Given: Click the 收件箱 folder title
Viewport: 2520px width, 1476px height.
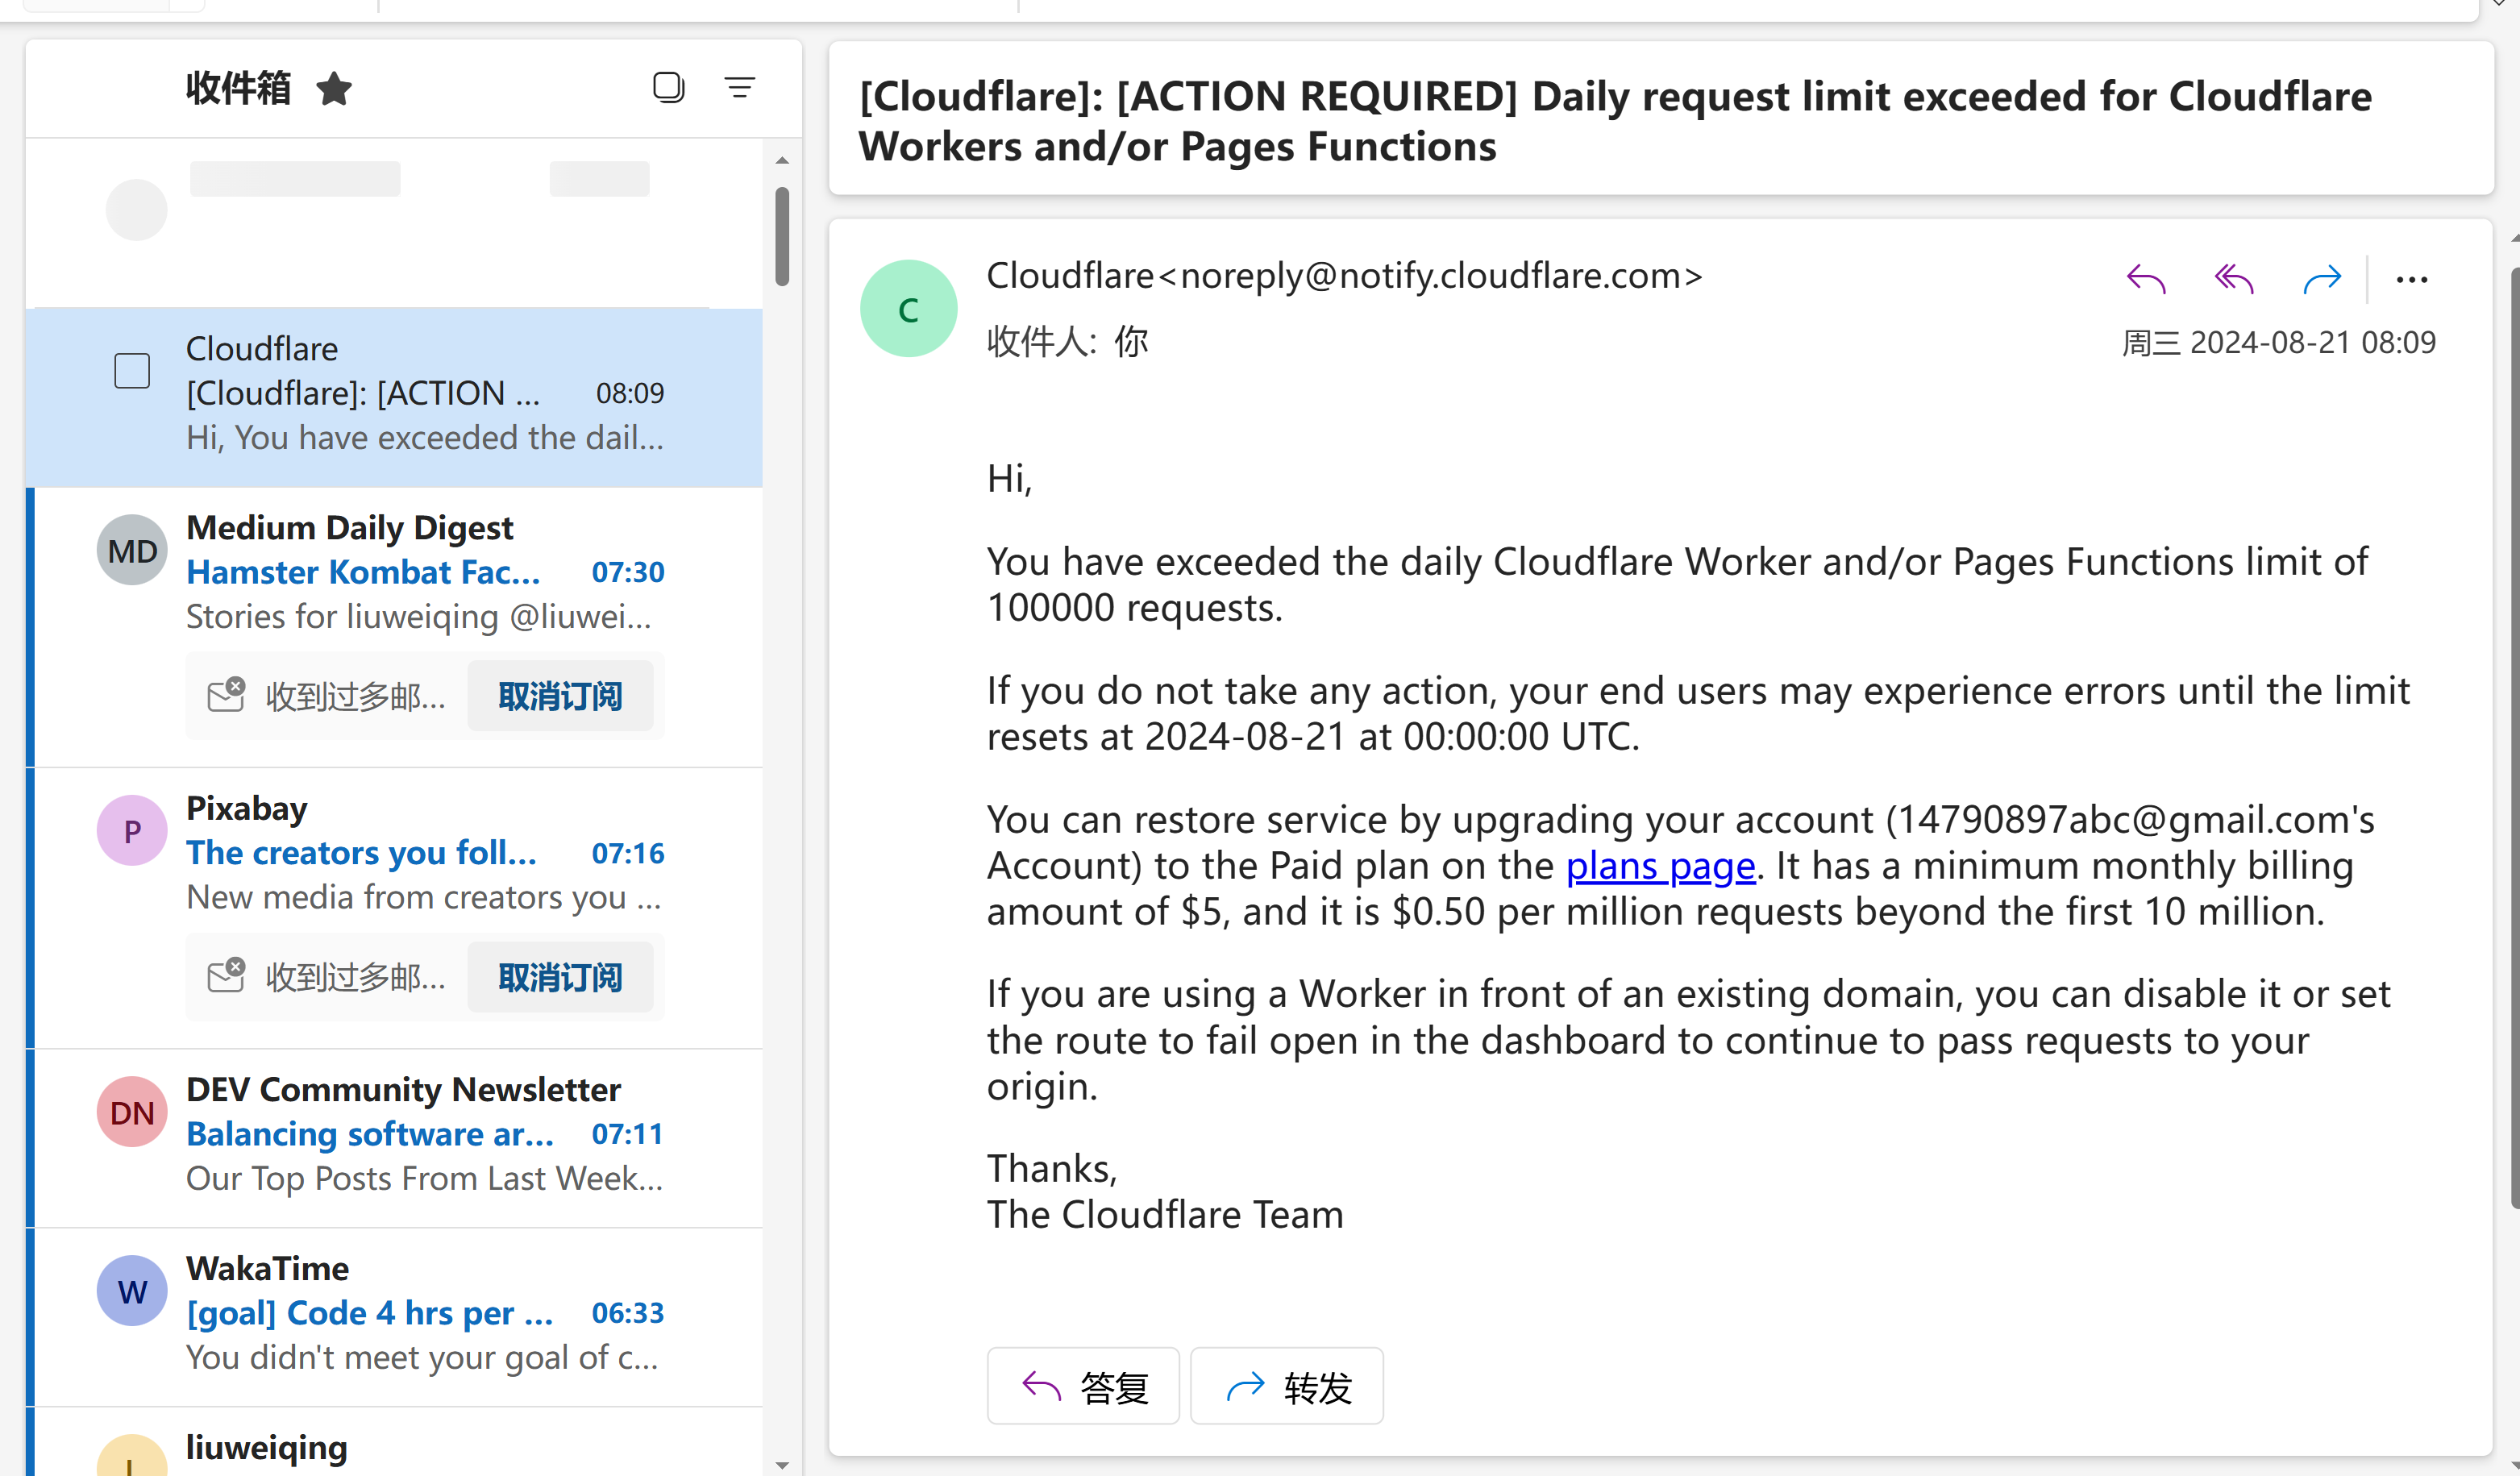Looking at the screenshot, I should pyautogui.click(x=239, y=88).
